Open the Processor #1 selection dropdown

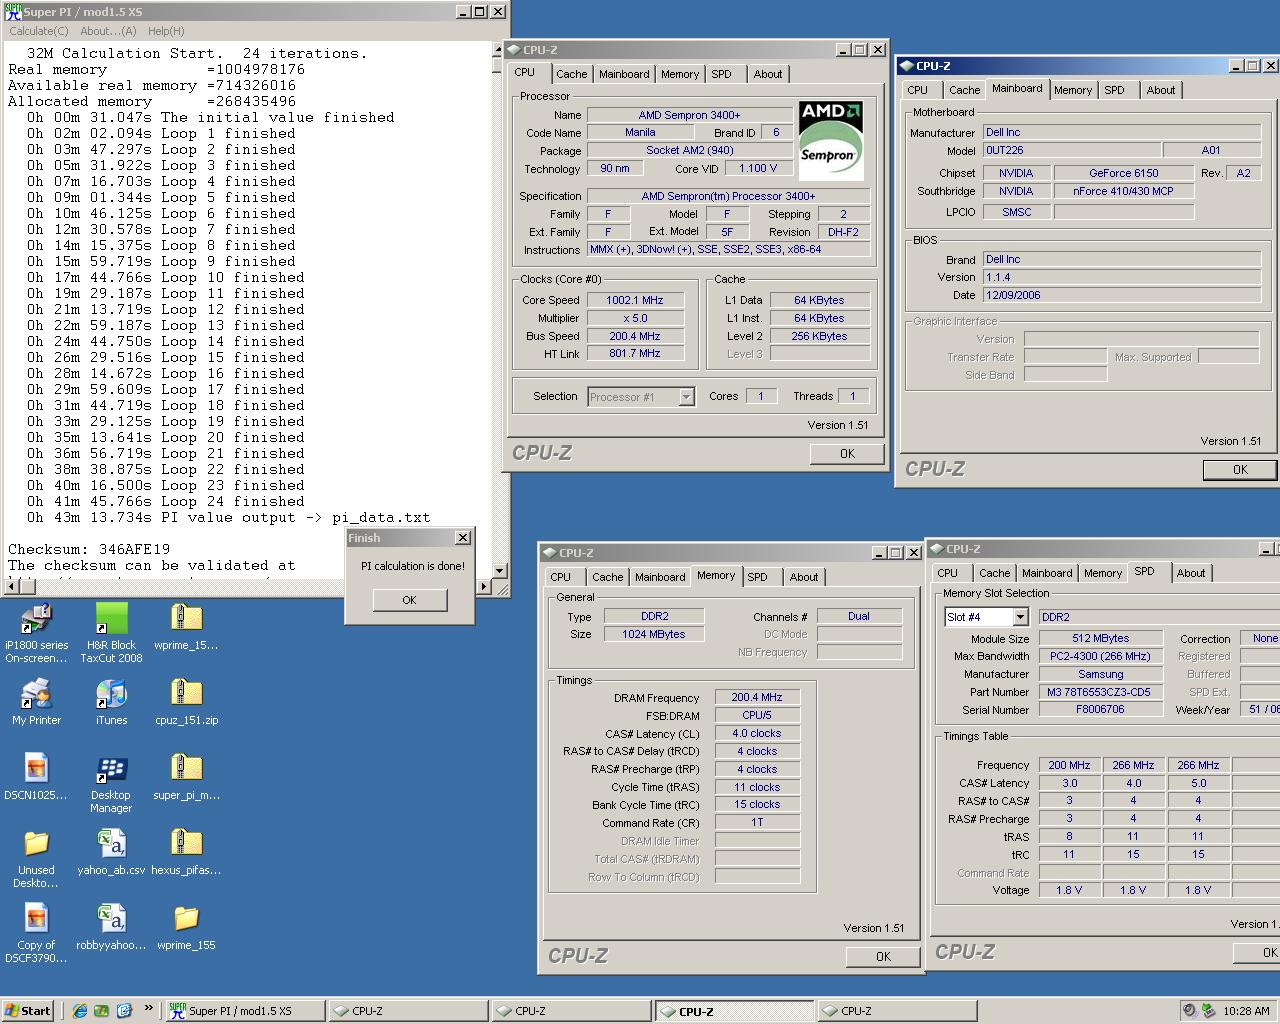pos(686,397)
